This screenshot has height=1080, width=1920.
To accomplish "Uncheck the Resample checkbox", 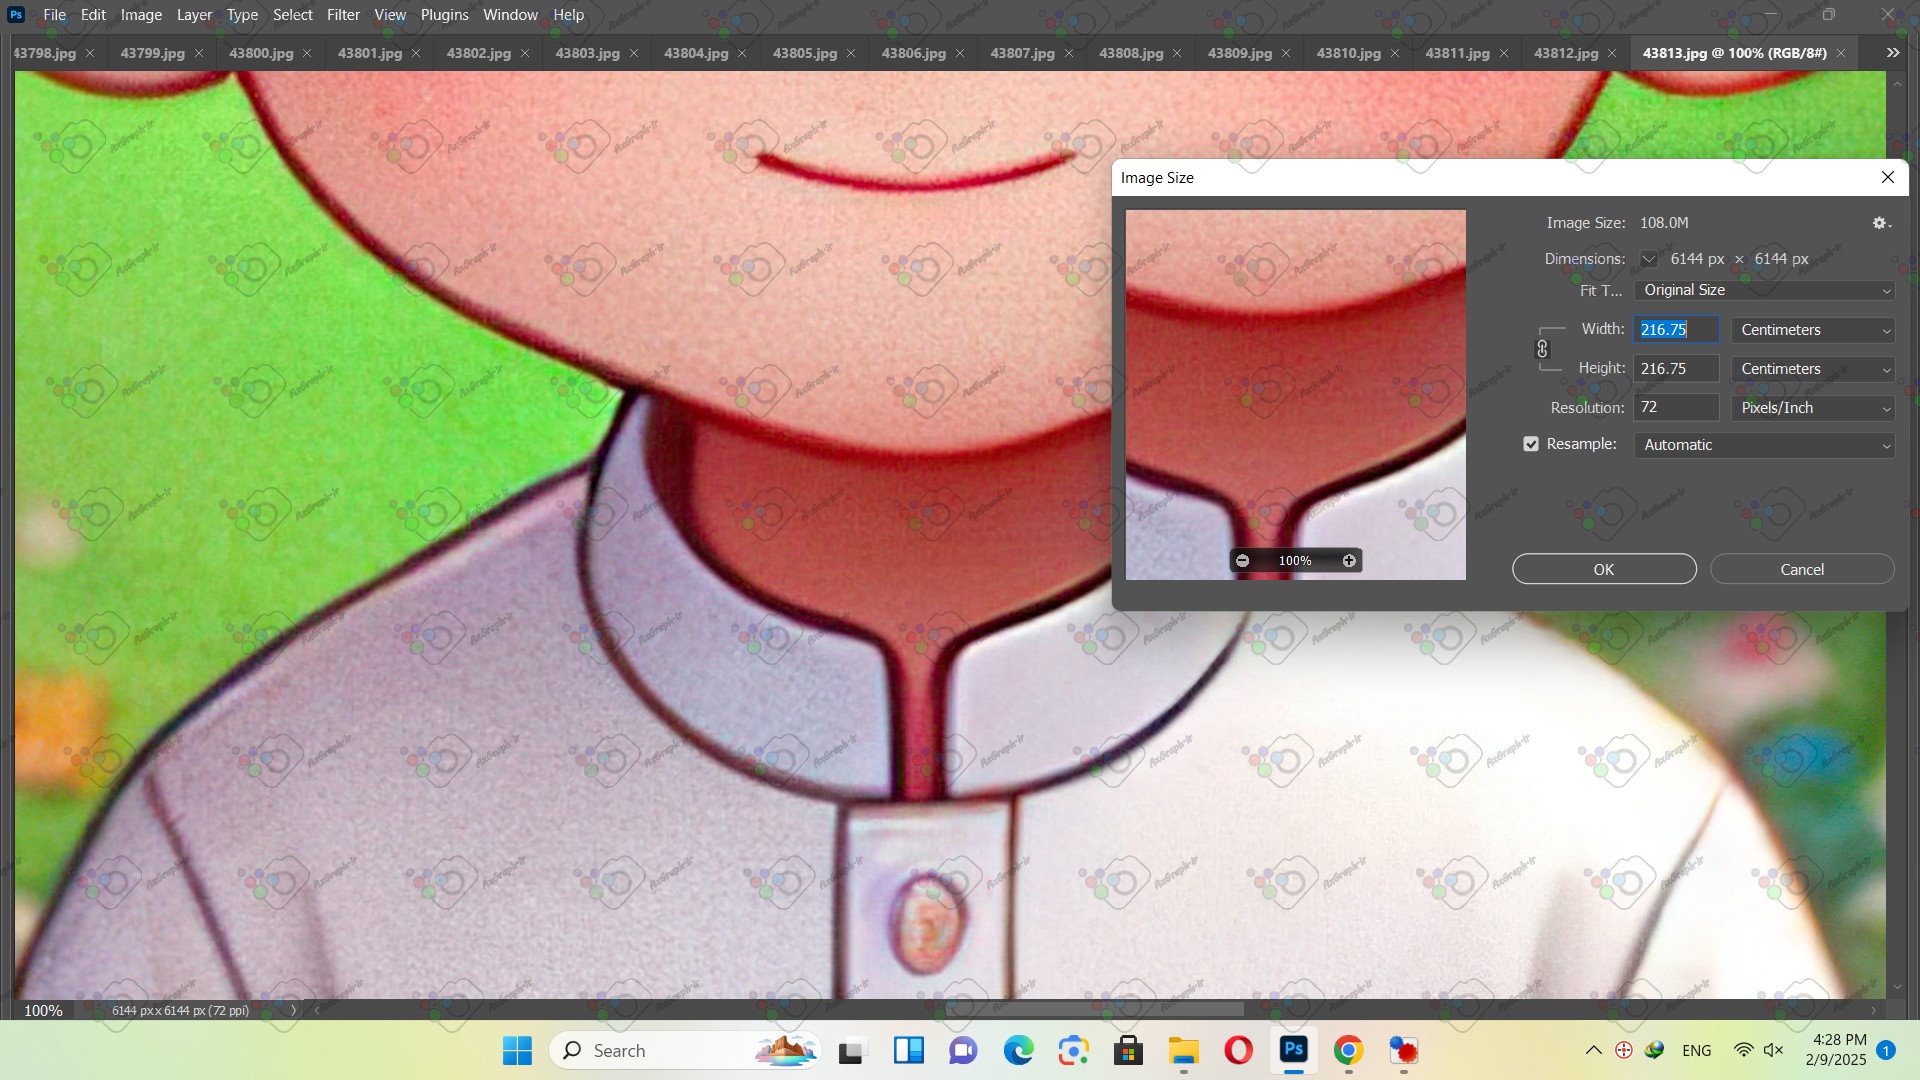I will point(1531,444).
